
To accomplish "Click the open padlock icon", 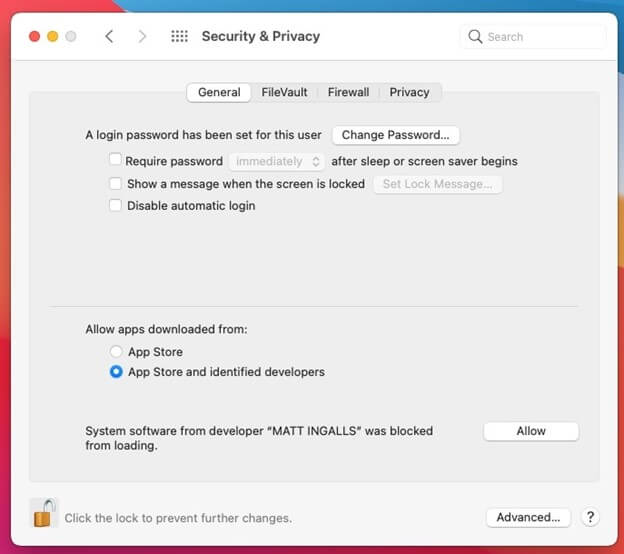I will pos(44,513).
